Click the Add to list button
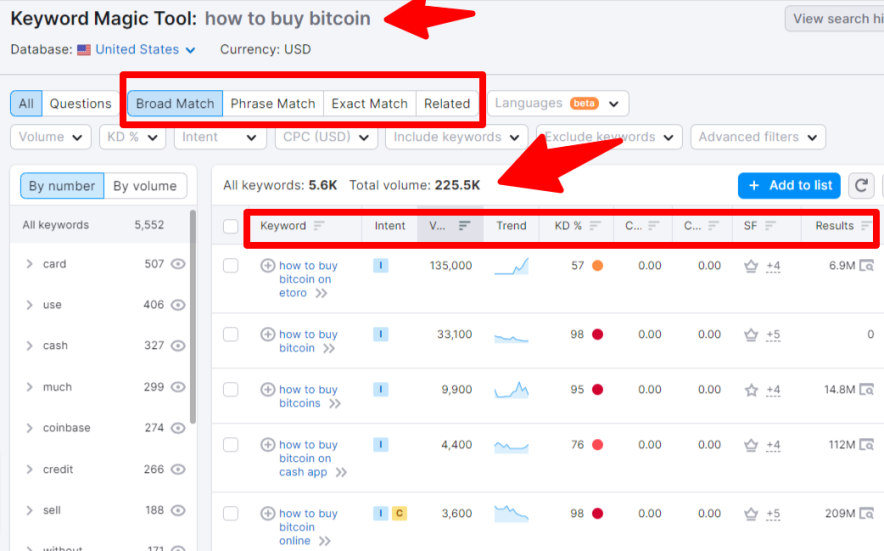 (789, 186)
